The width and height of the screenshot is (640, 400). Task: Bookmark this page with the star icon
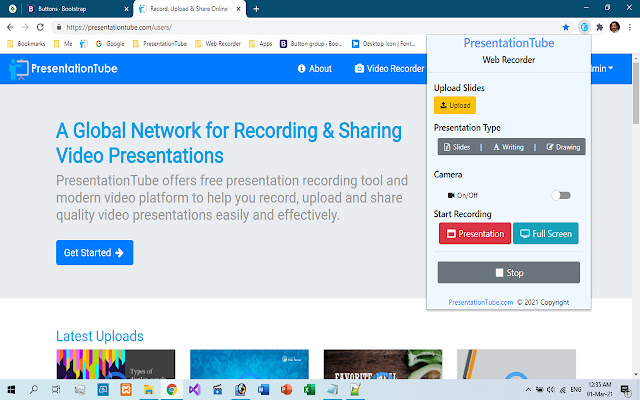566,27
